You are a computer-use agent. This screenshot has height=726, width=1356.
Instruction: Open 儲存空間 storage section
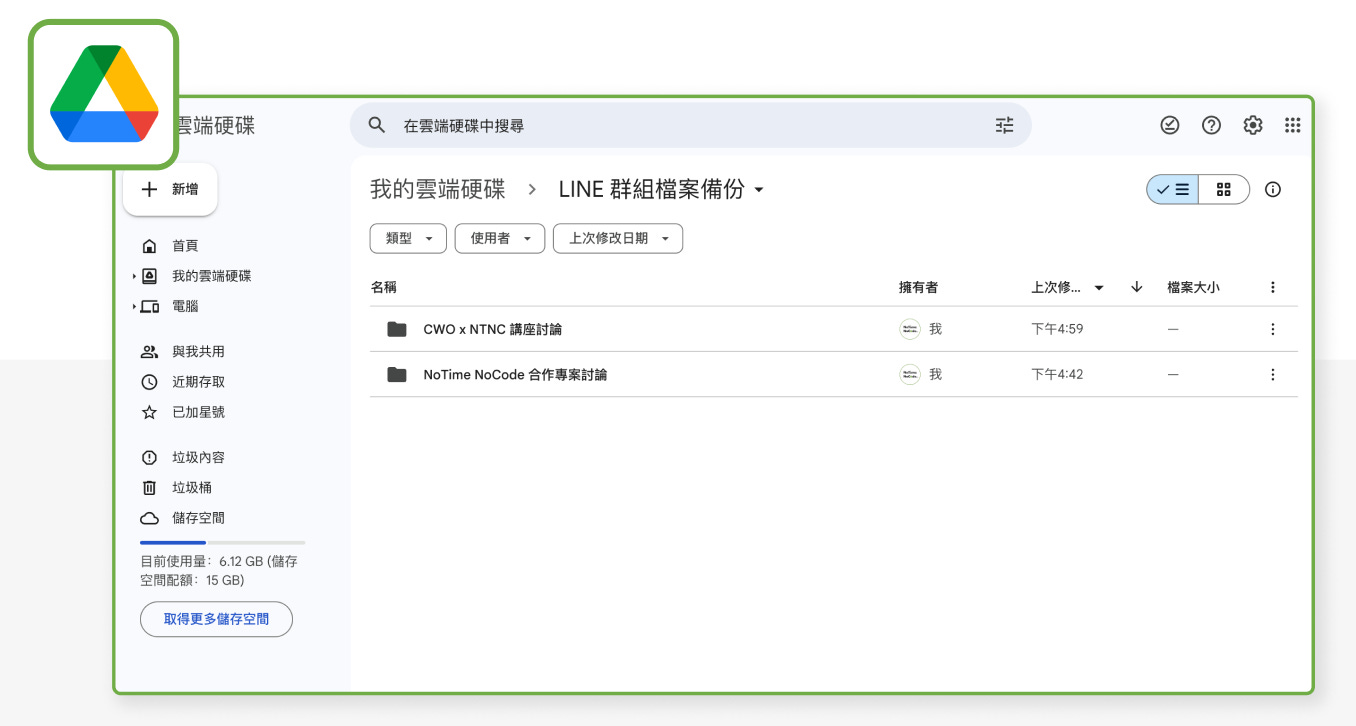pos(198,518)
